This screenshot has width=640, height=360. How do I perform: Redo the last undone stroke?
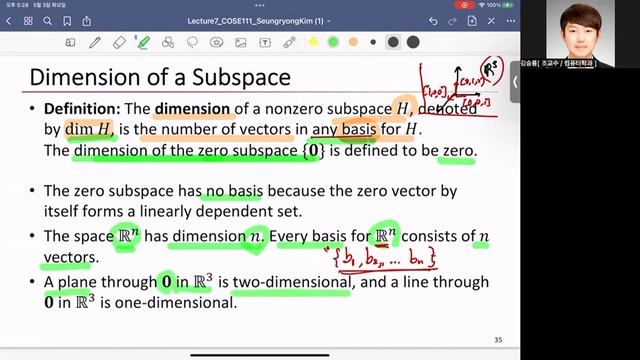pyautogui.click(x=452, y=21)
